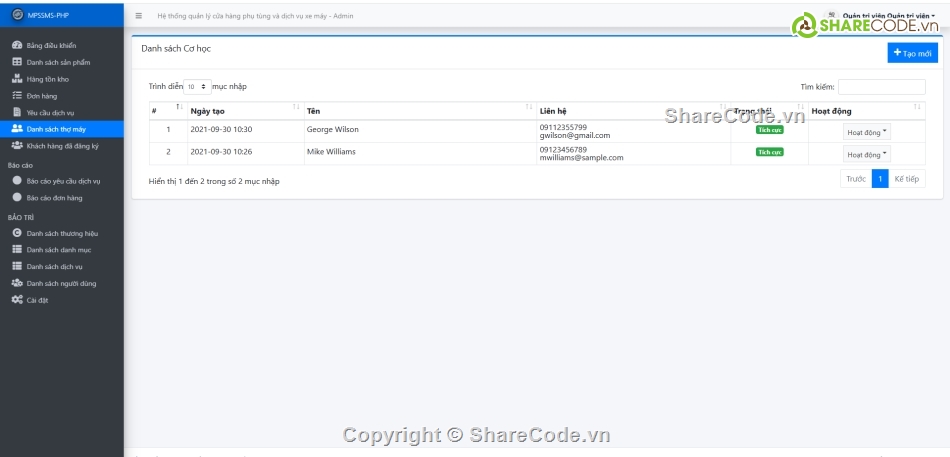
Task: Expand the entries-per-page dropdown
Action: (197, 87)
